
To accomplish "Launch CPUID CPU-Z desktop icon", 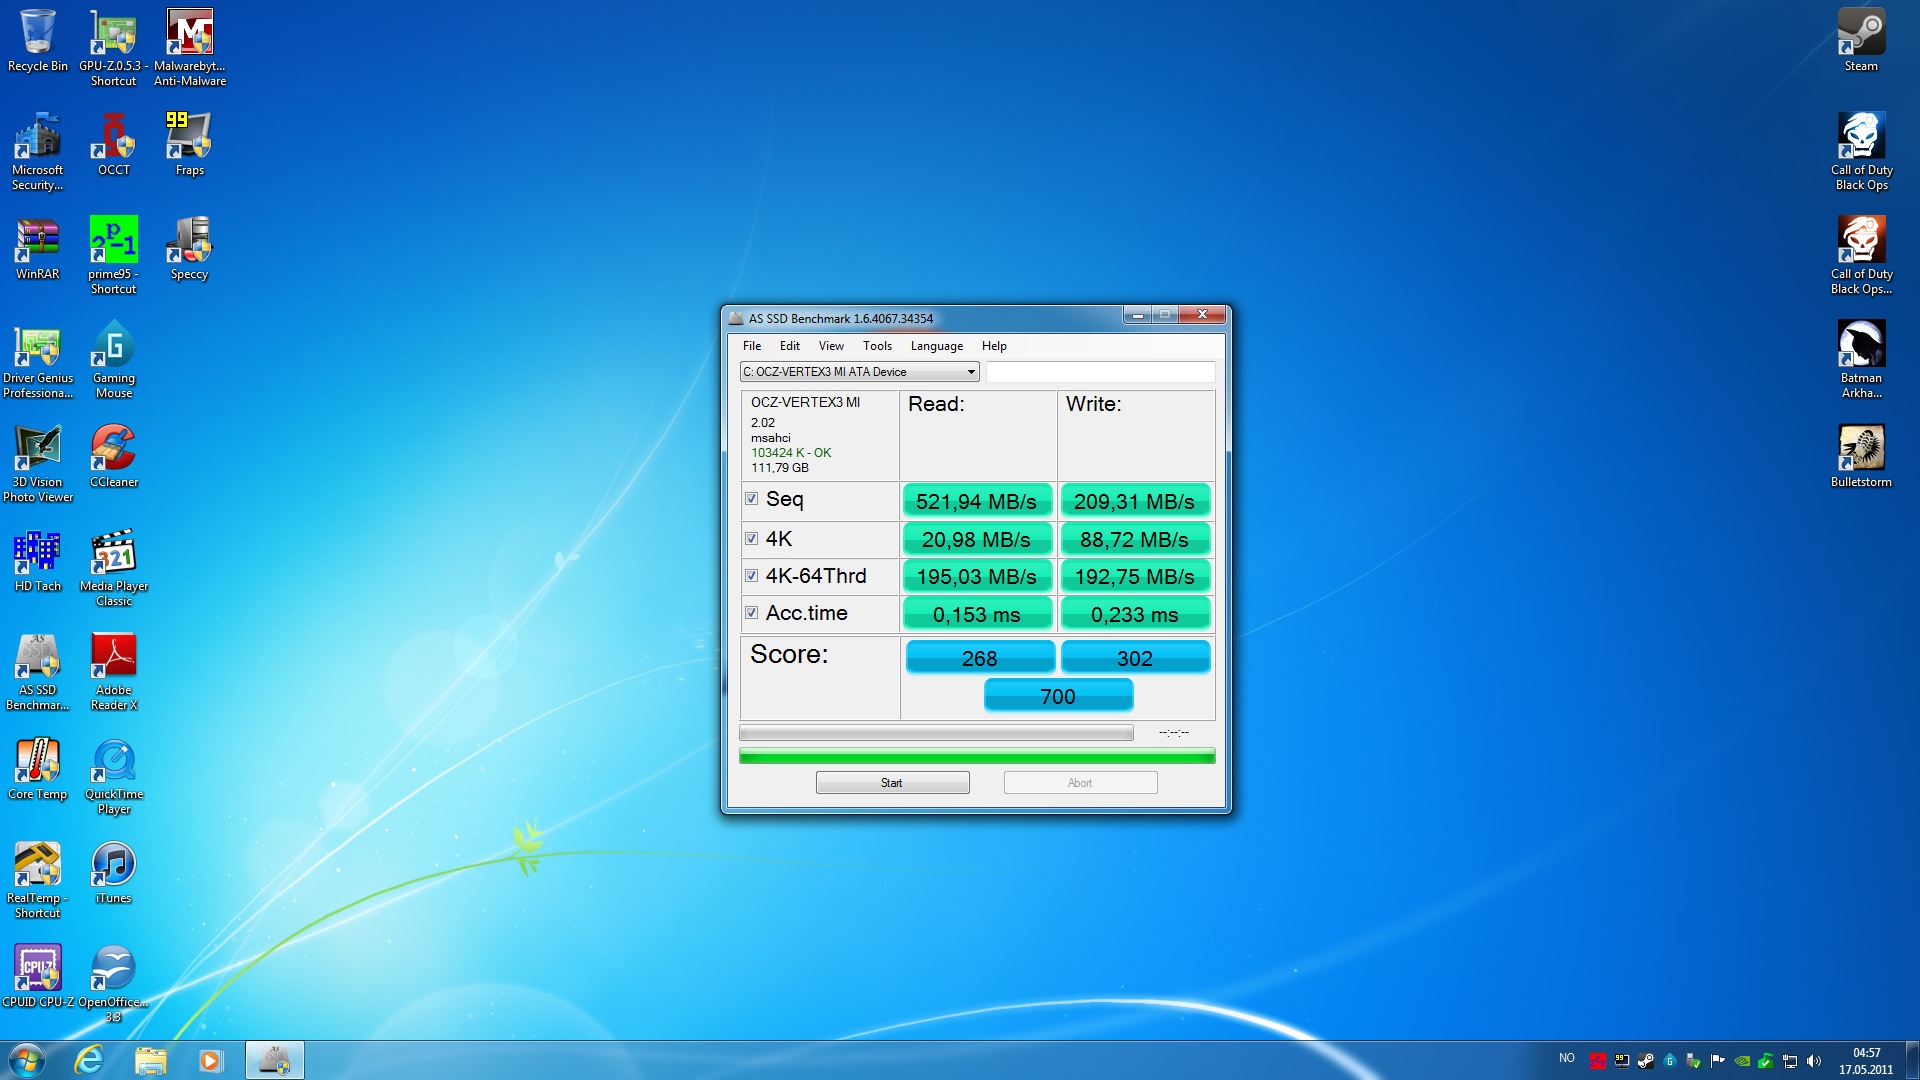I will coord(38,976).
